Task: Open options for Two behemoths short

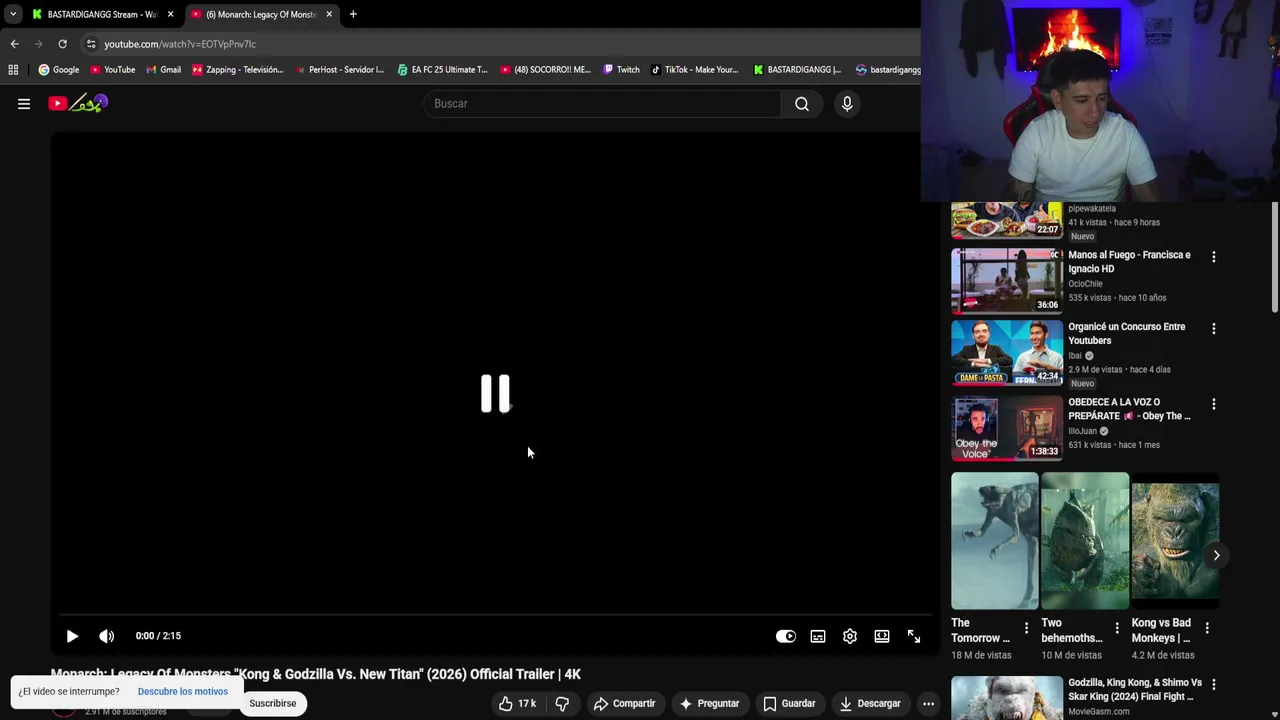Action: (1117, 629)
